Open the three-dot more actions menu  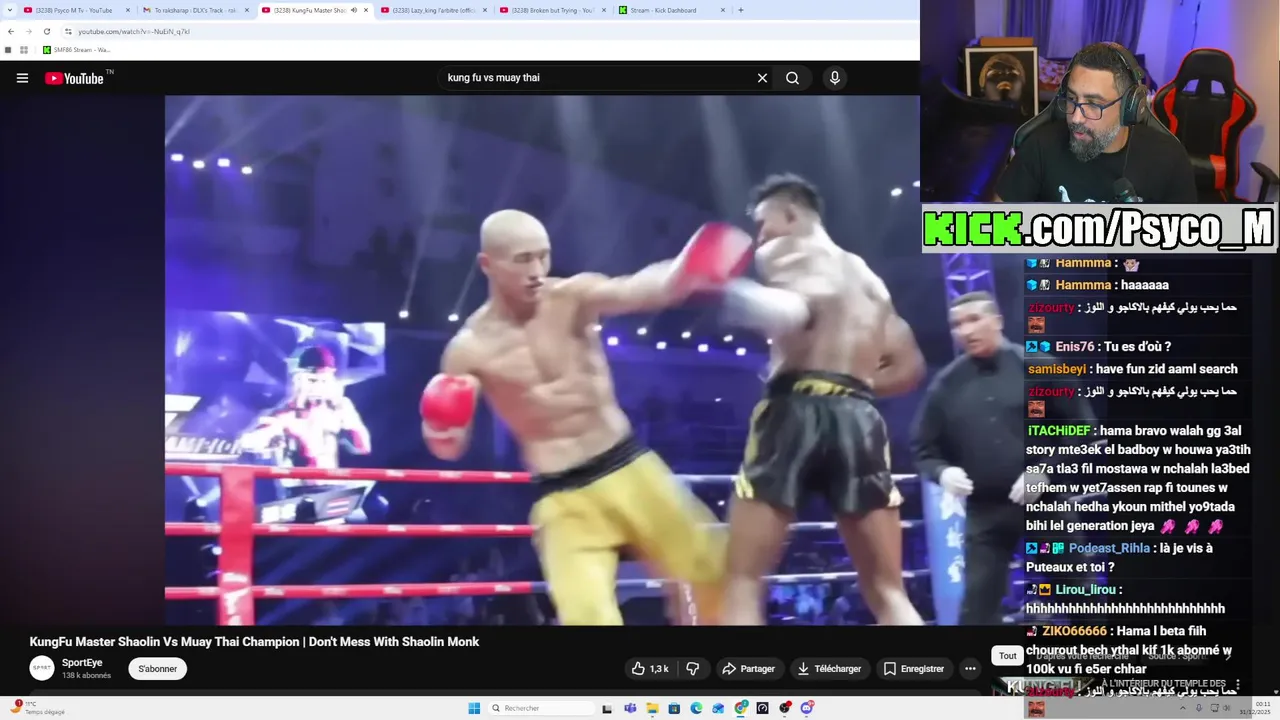(969, 669)
